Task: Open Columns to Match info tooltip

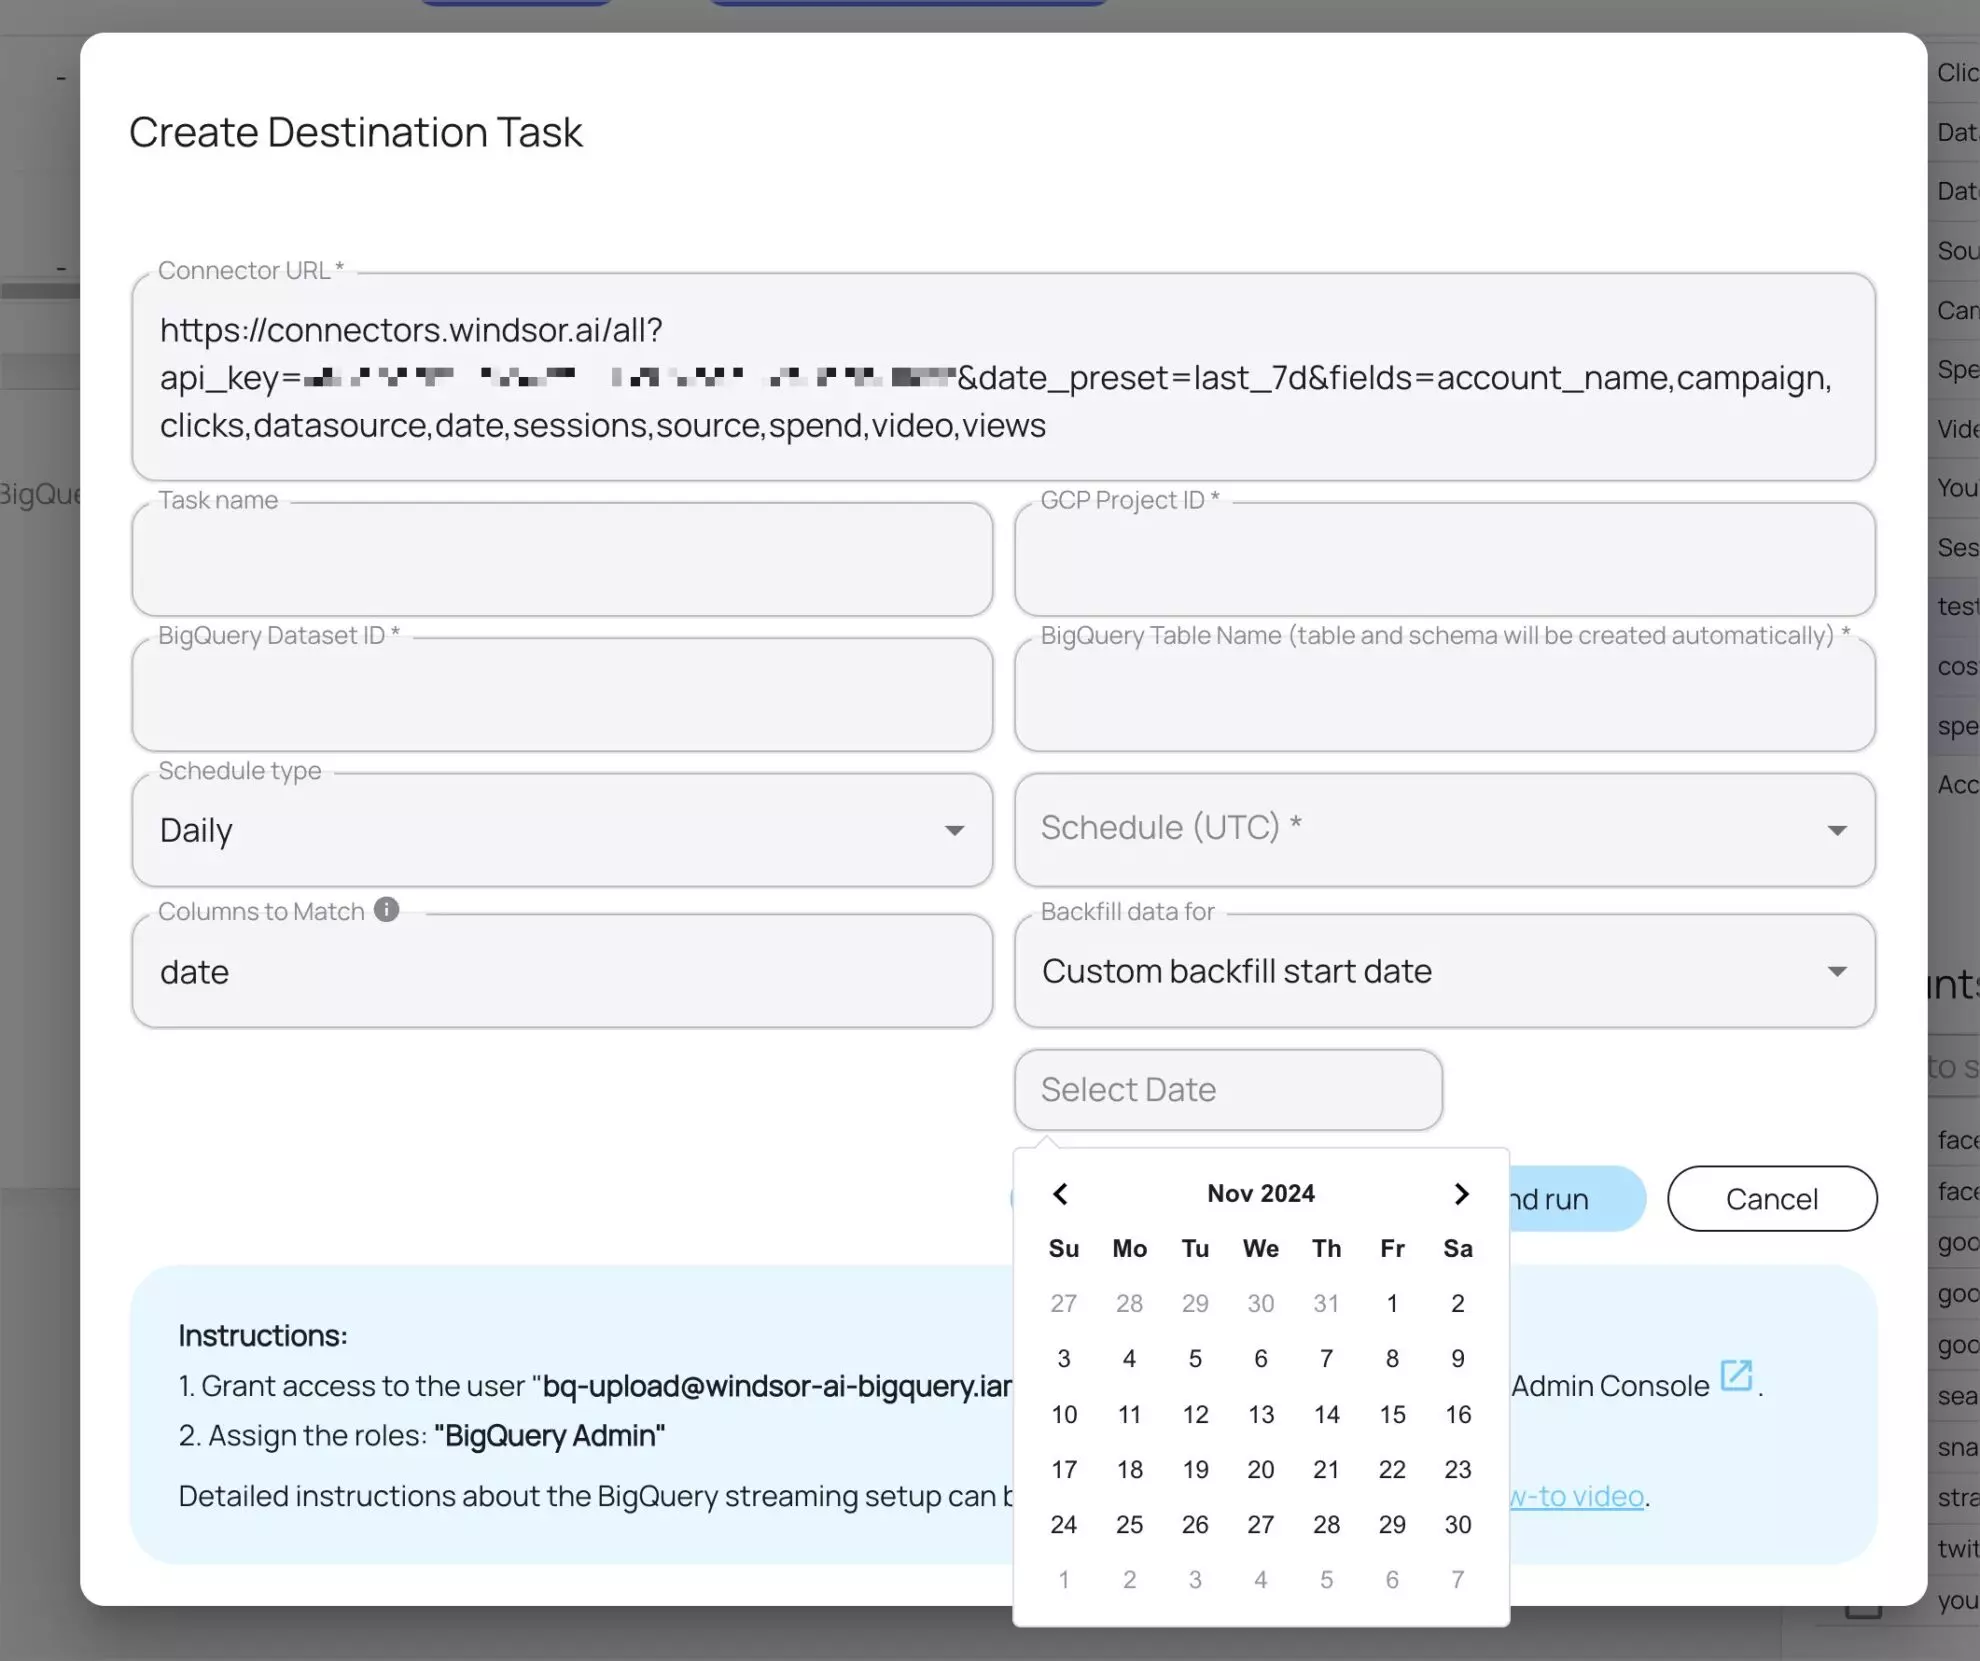Action: 387,909
